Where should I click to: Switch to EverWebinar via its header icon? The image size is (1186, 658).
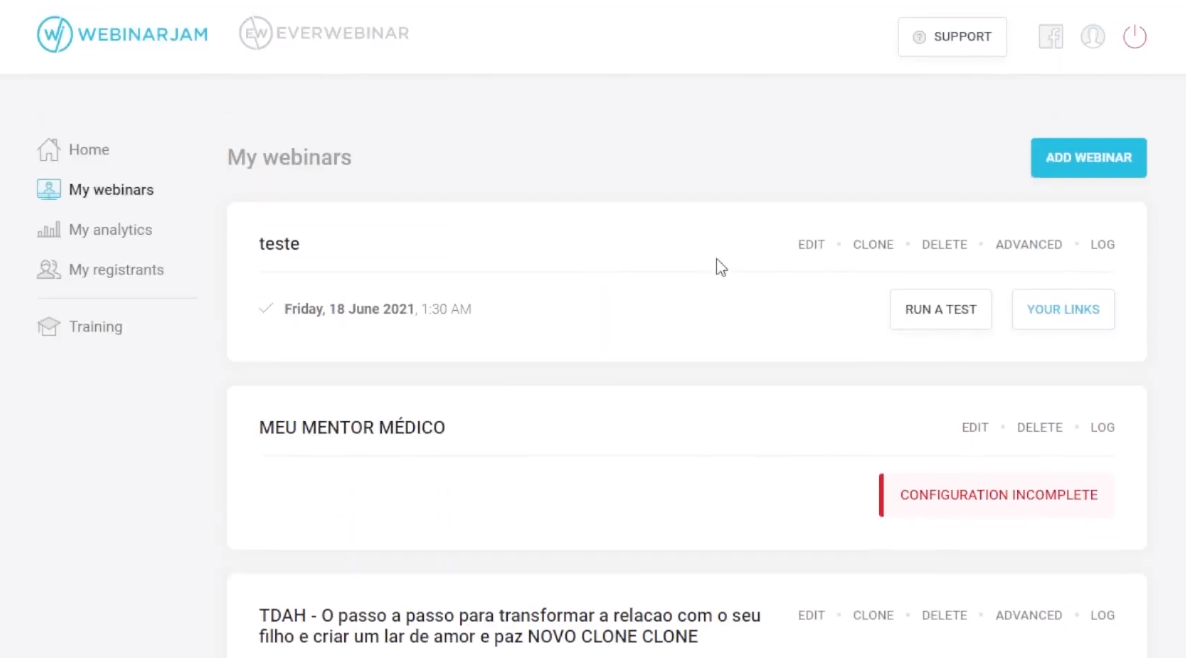(256, 32)
